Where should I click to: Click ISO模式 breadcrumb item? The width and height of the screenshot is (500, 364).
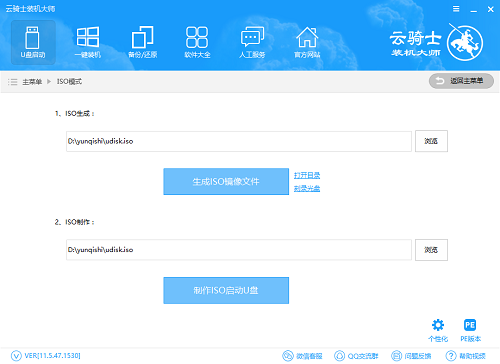tap(69, 82)
